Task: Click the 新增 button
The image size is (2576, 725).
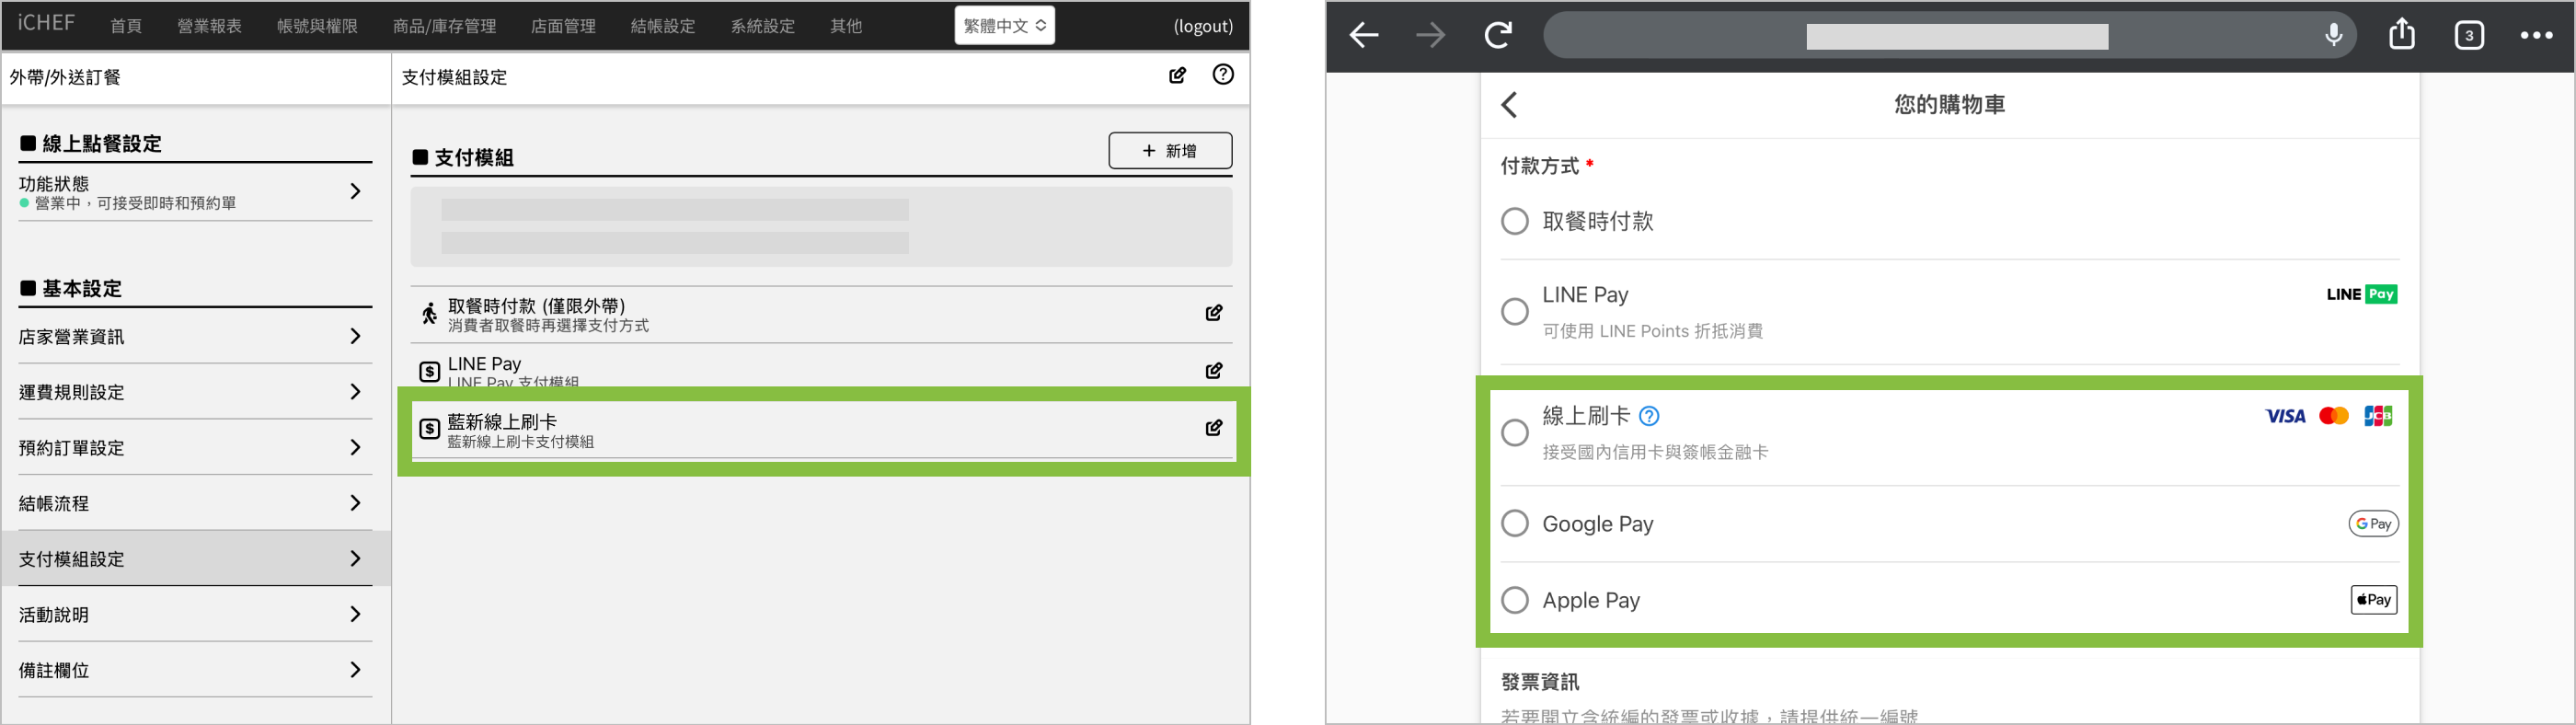Action: tap(1169, 151)
